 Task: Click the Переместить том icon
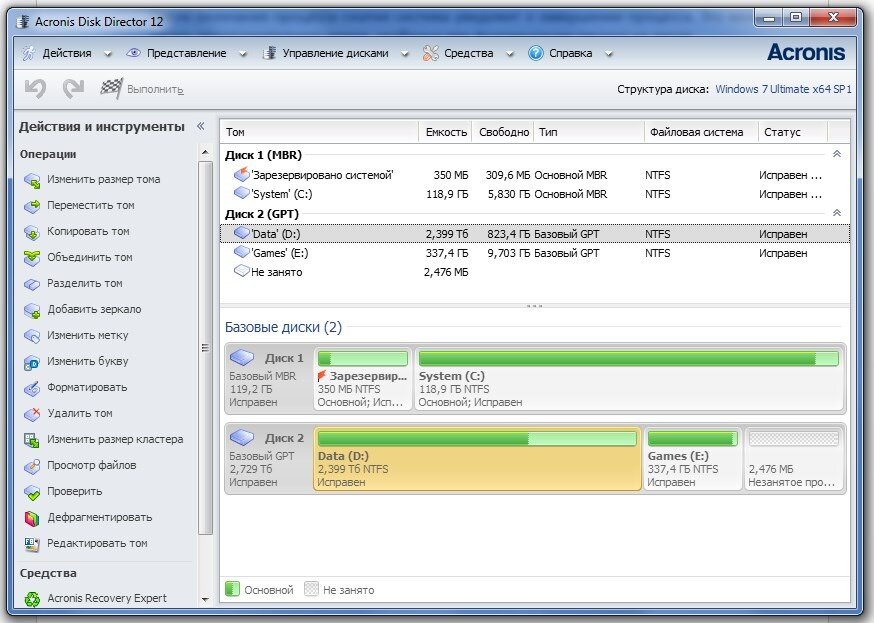pos(32,206)
